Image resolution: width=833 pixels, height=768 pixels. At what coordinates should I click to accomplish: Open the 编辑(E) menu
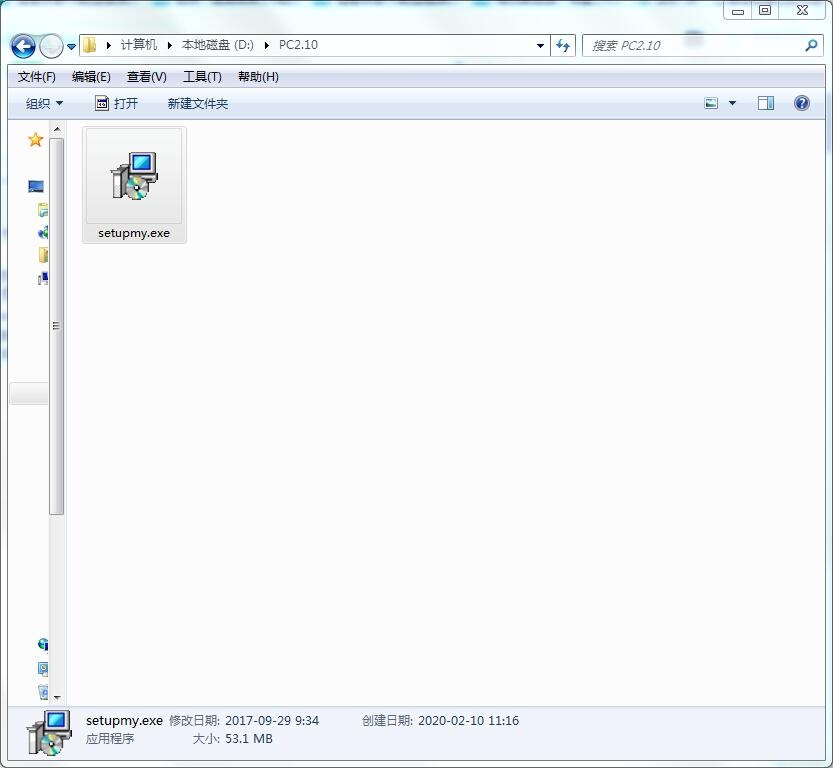coord(91,77)
